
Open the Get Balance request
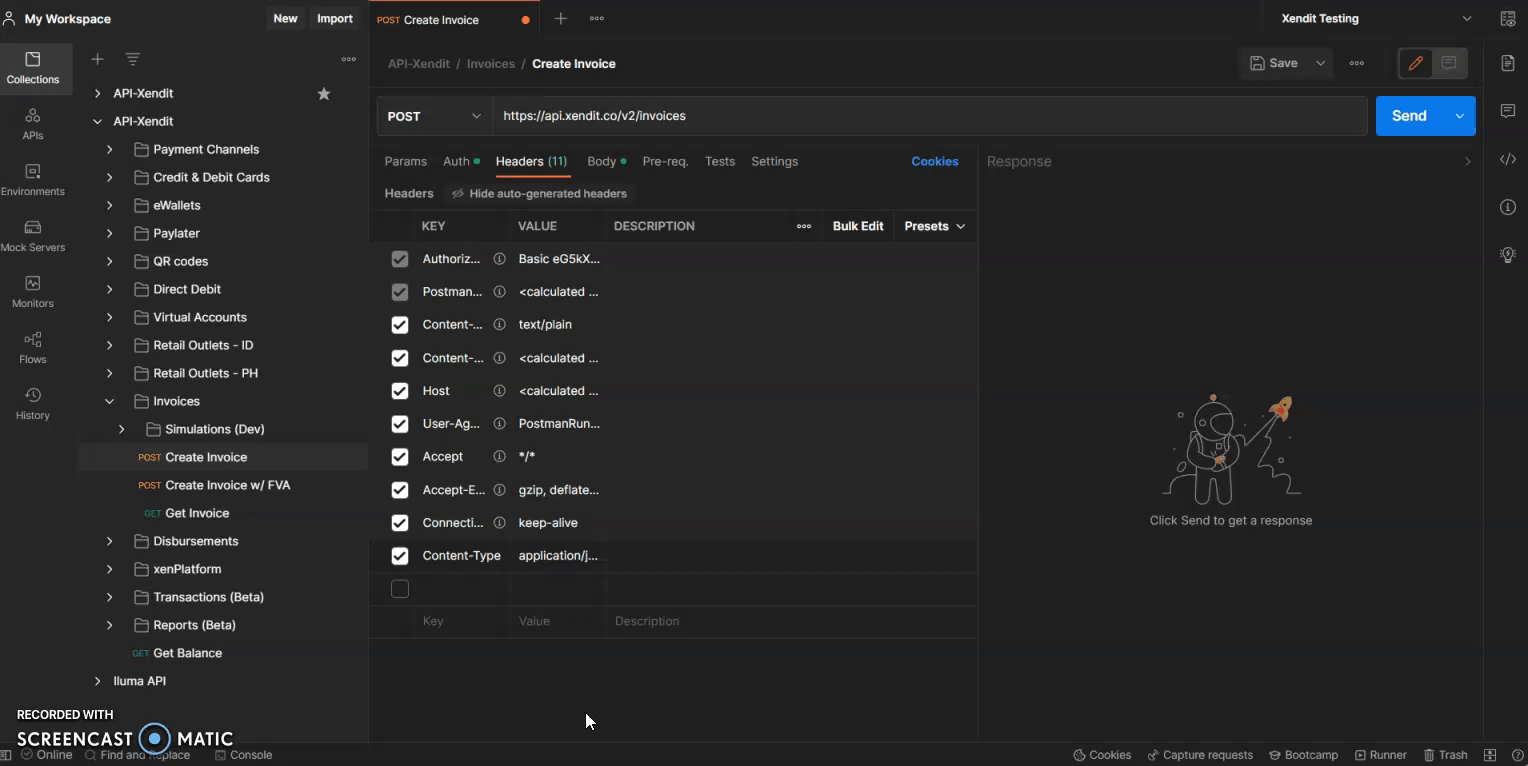pyautogui.click(x=188, y=653)
